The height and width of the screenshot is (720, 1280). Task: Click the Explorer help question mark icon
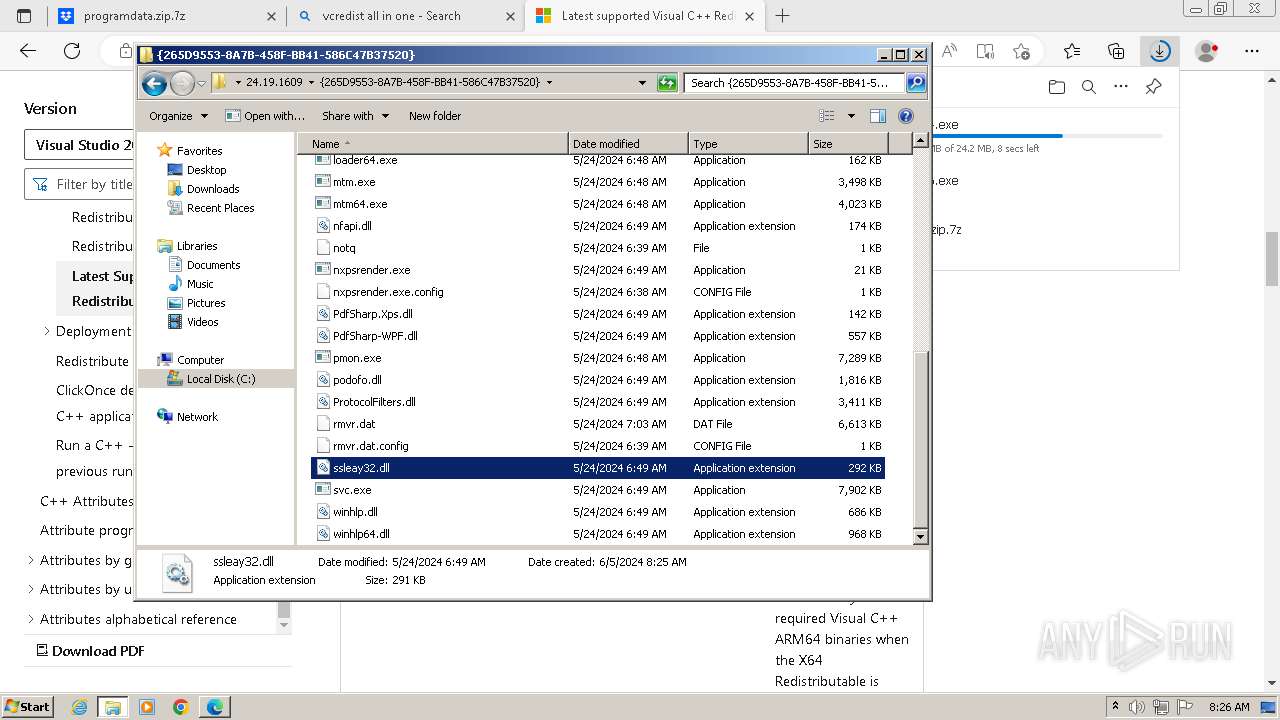pos(906,116)
